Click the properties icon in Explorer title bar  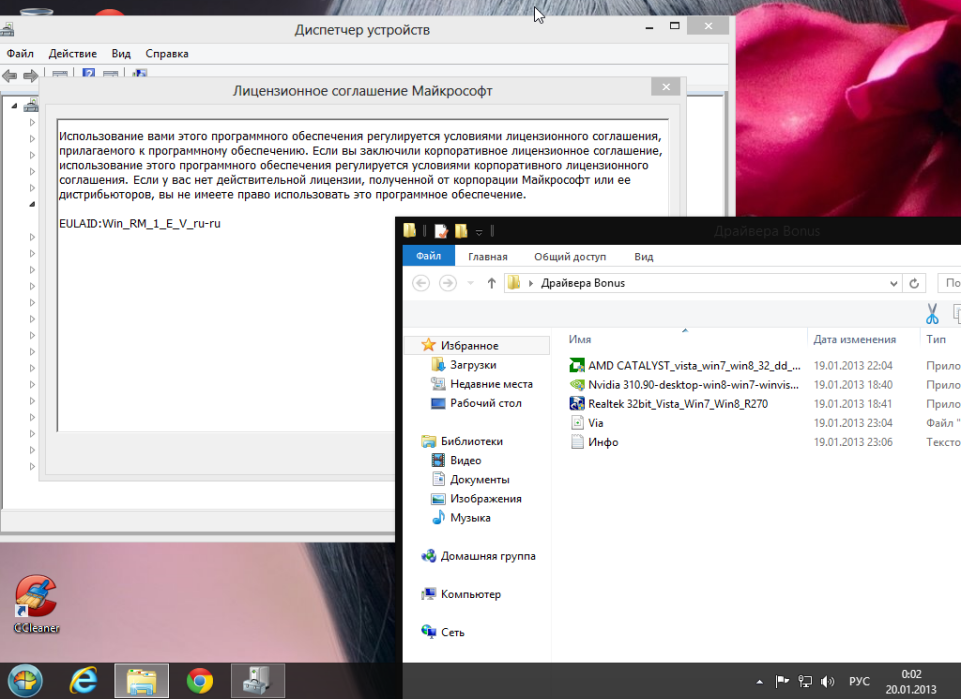[x=441, y=231]
